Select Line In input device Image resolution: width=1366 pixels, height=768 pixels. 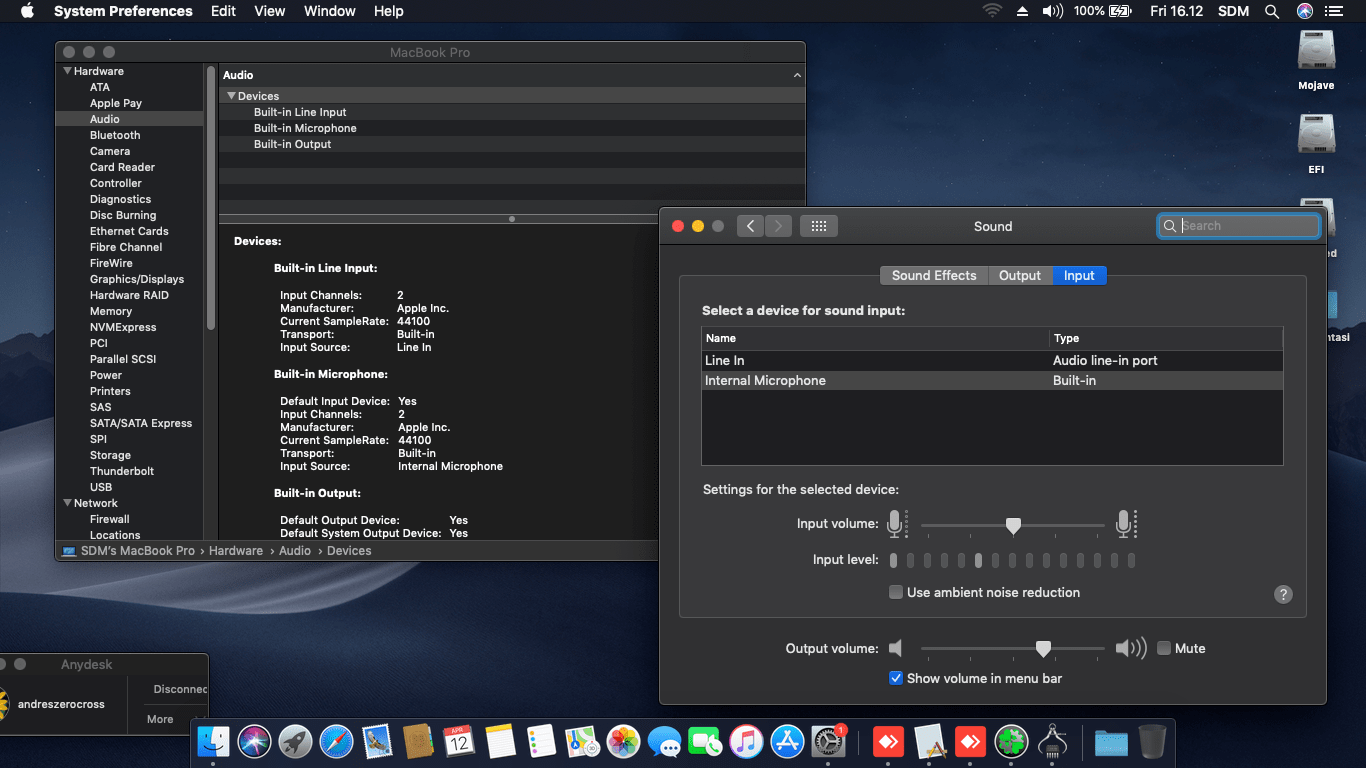725,360
